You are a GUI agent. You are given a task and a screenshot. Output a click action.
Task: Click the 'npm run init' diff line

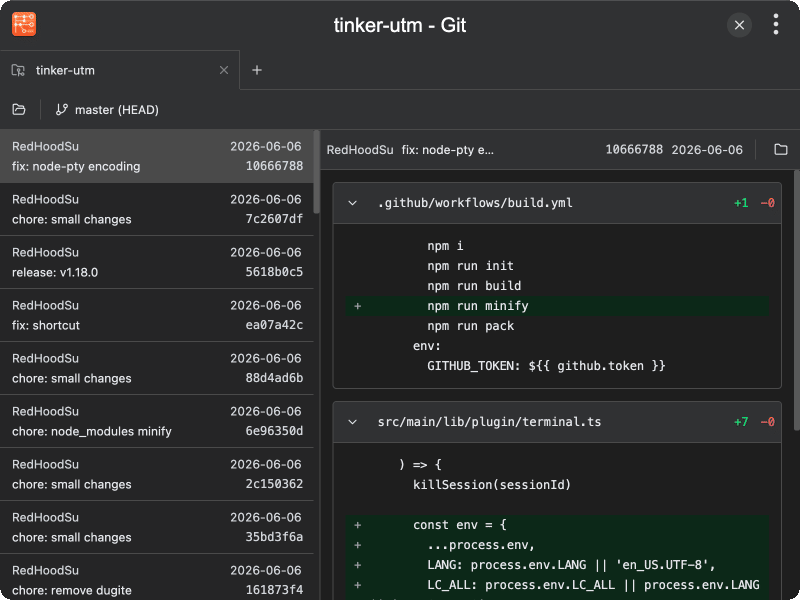tap(557, 266)
